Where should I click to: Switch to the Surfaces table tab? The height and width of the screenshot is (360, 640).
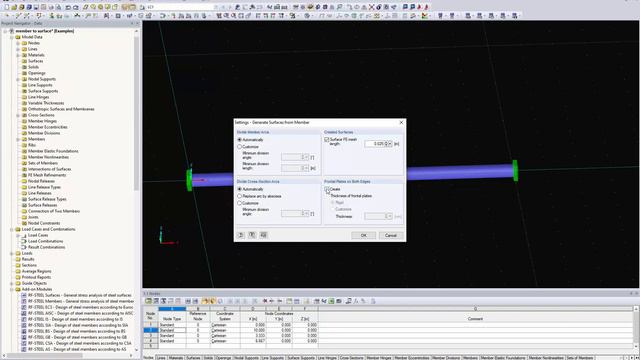[193, 358]
